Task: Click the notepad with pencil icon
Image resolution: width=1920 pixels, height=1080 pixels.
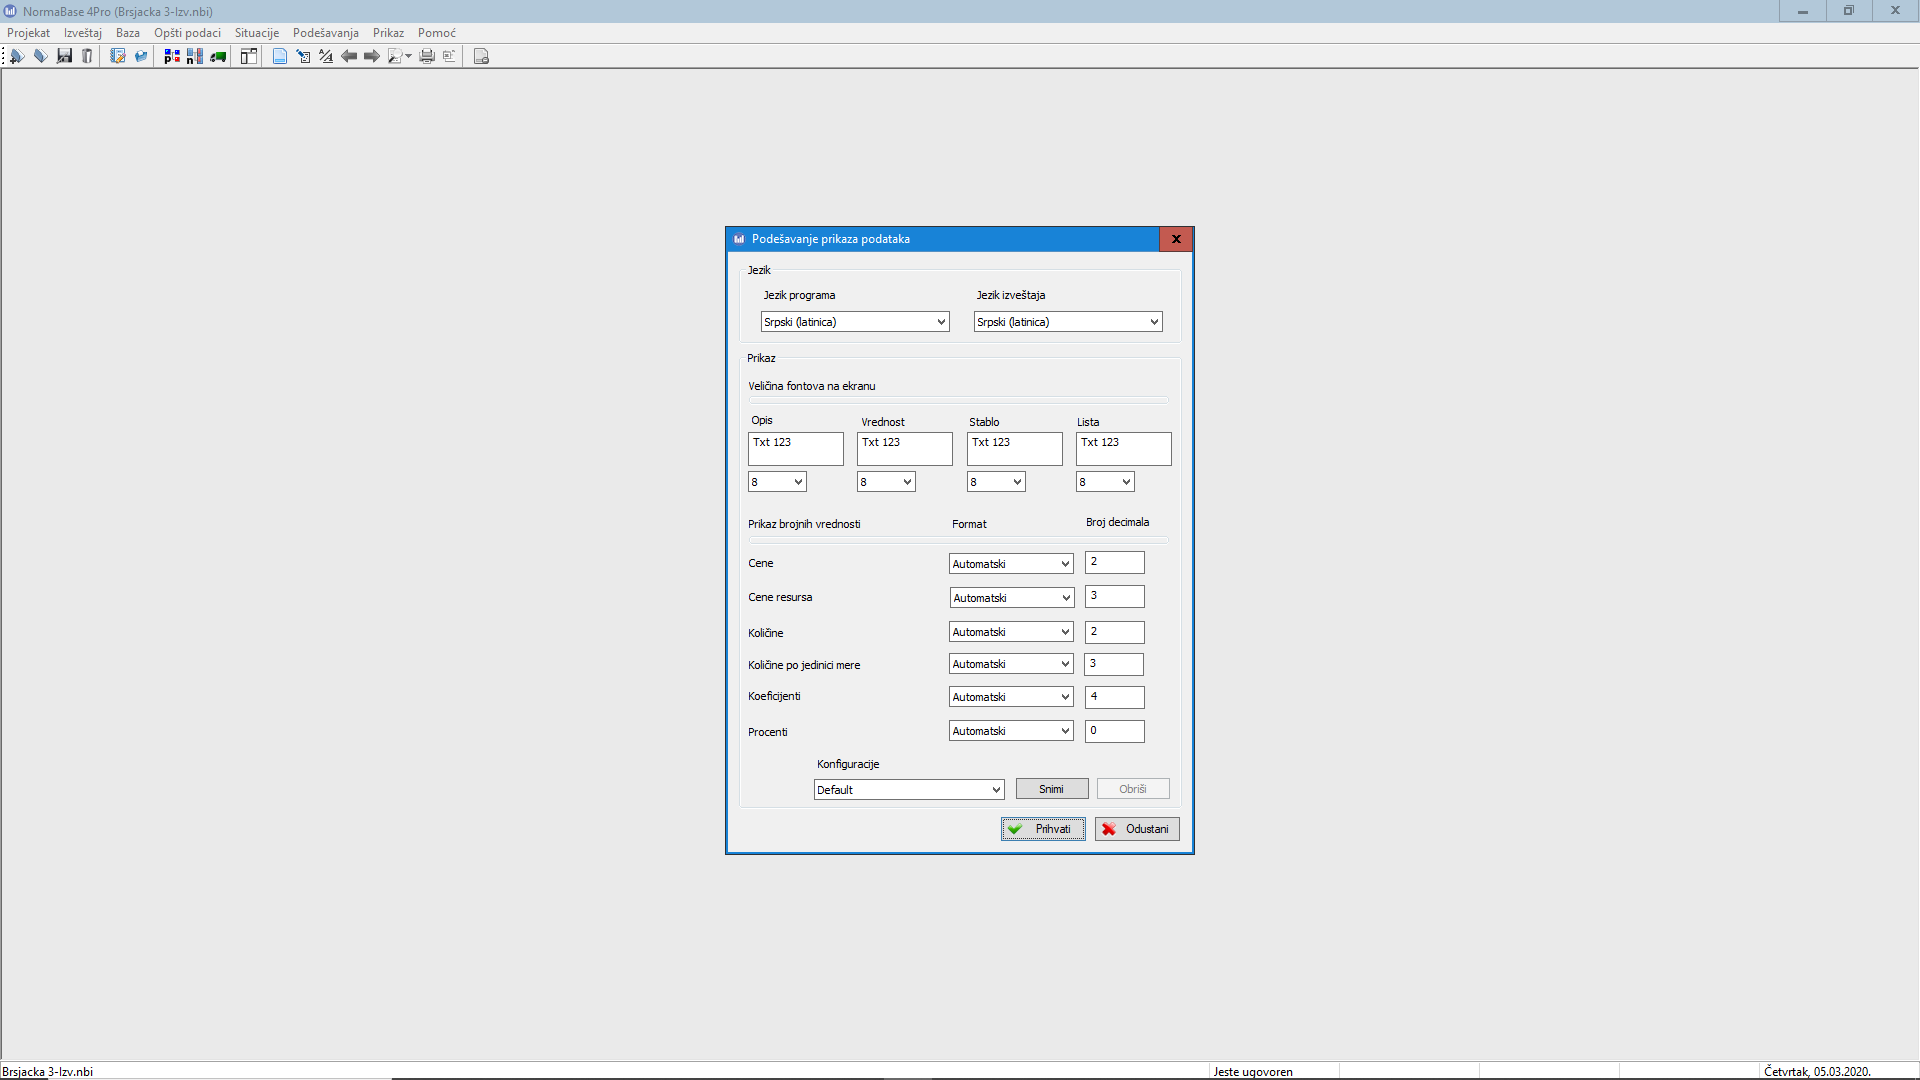Action: click(x=117, y=56)
